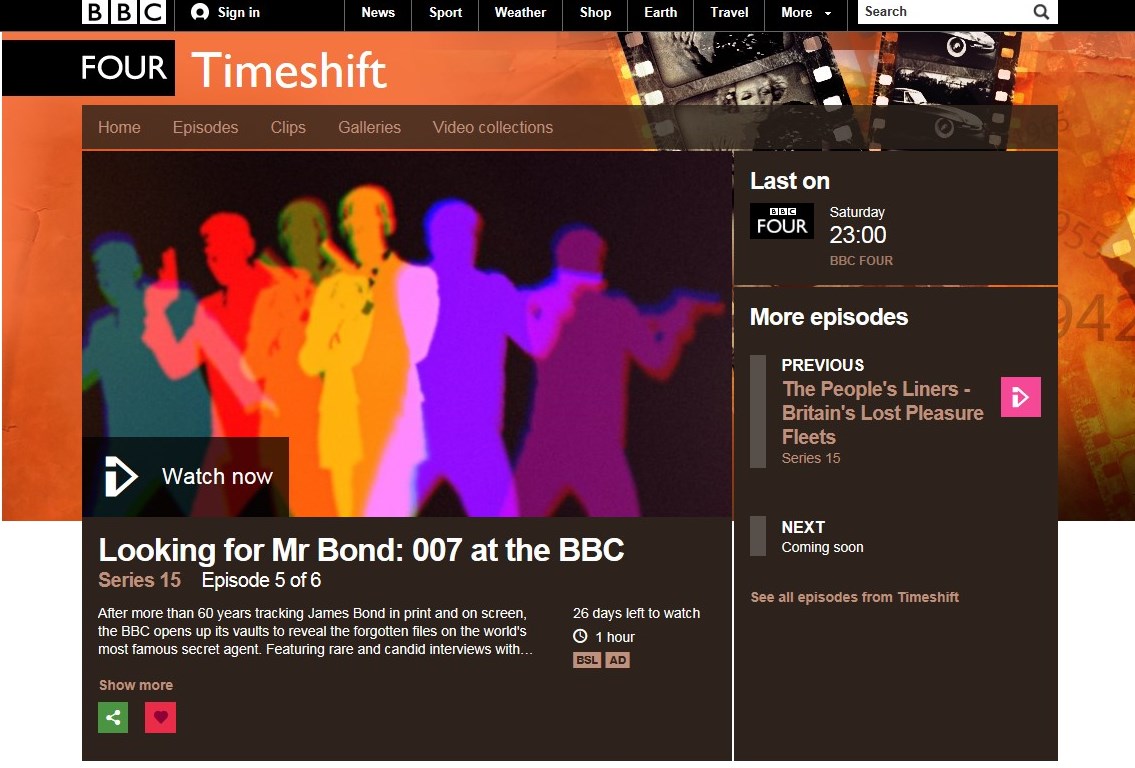1135x768 pixels.
Task: Click the Watch now button
Action: pyautogui.click(x=185, y=476)
